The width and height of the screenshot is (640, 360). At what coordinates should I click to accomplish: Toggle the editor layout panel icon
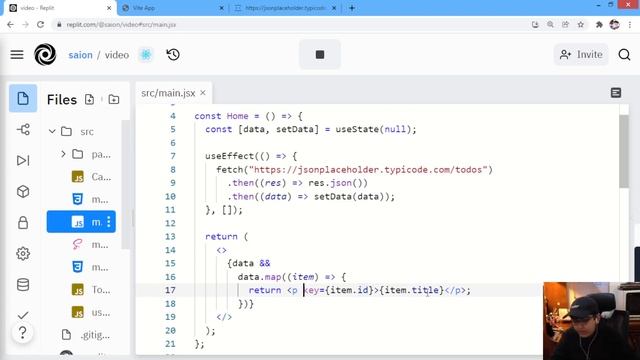(616, 93)
